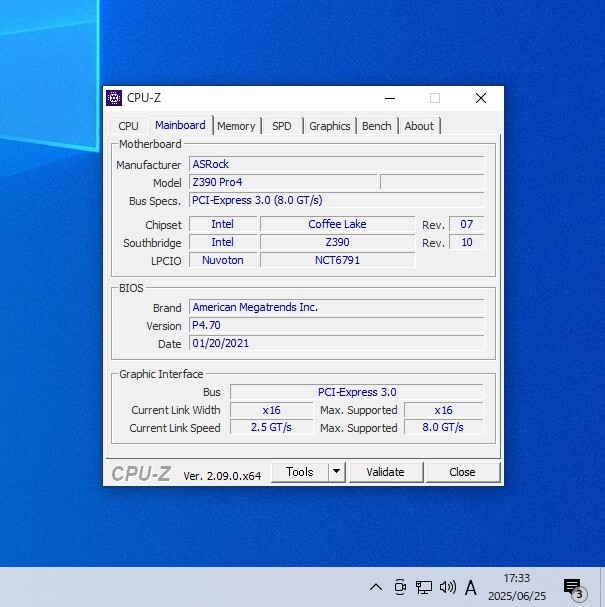Click the Max. Supported width 'x16' value
The width and height of the screenshot is (605, 607).
pyautogui.click(x=444, y=410)
